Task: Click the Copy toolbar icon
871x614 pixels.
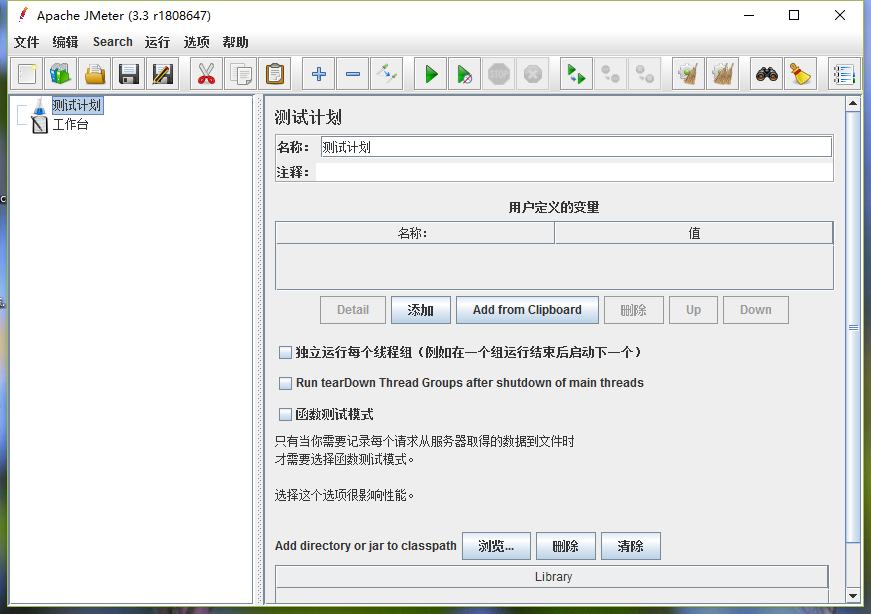Action: coord(241,74)
